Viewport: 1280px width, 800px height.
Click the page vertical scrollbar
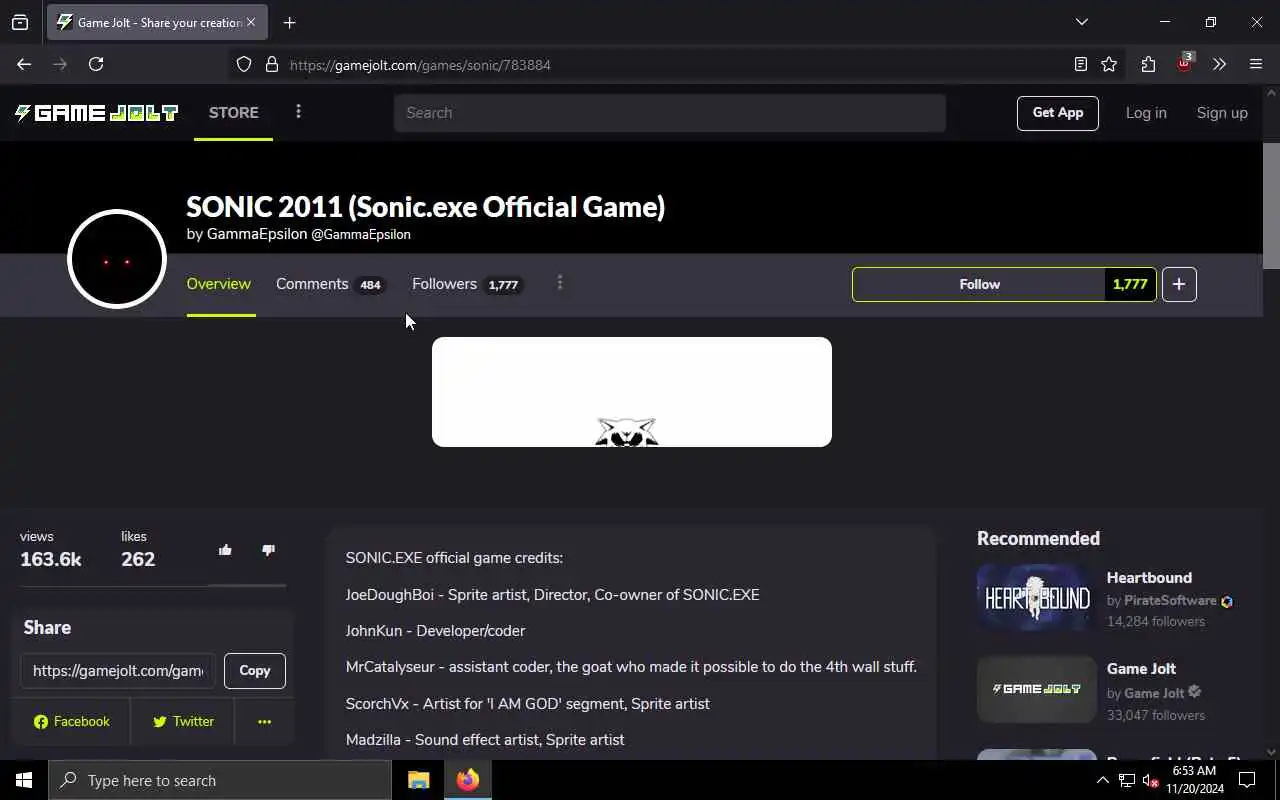(x=1271, y=206)
